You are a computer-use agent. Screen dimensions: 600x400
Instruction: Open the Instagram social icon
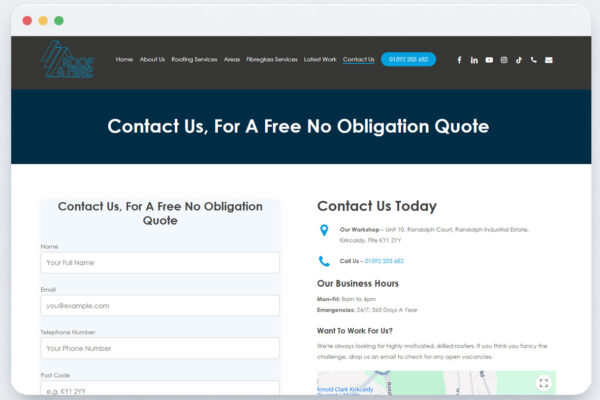point(504,60)
